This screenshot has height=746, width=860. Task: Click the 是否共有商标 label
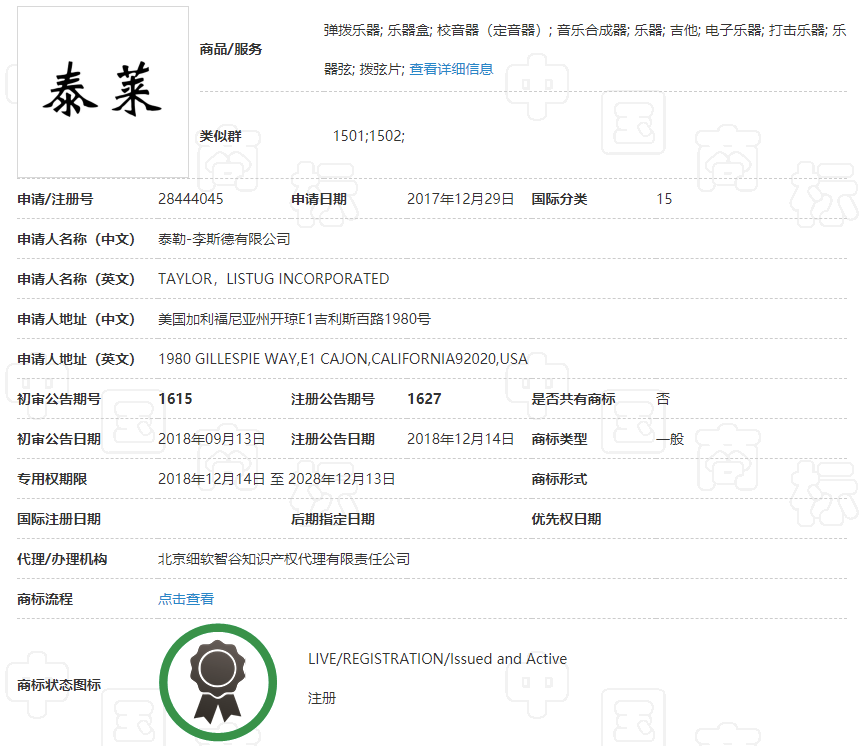pos(573,399)
